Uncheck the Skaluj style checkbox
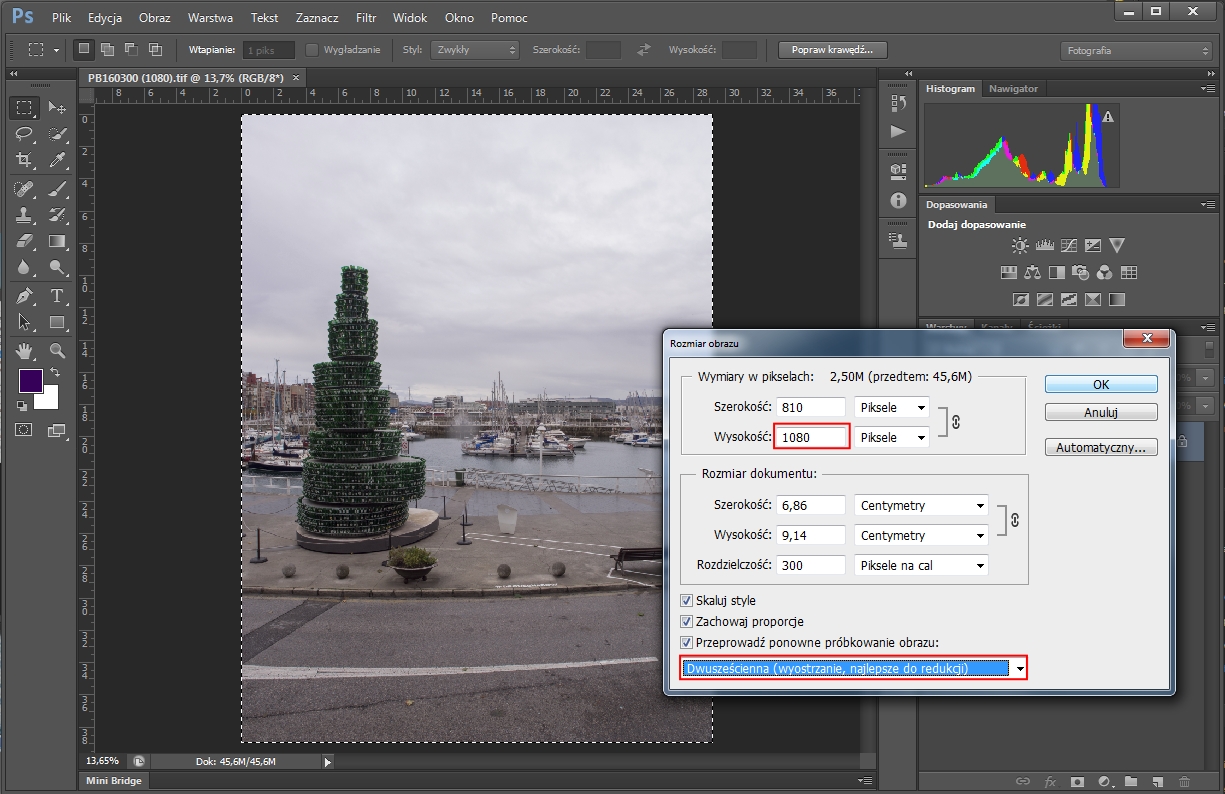The height and width of the screenshot is (794, 1225). (x=686, y=601)
